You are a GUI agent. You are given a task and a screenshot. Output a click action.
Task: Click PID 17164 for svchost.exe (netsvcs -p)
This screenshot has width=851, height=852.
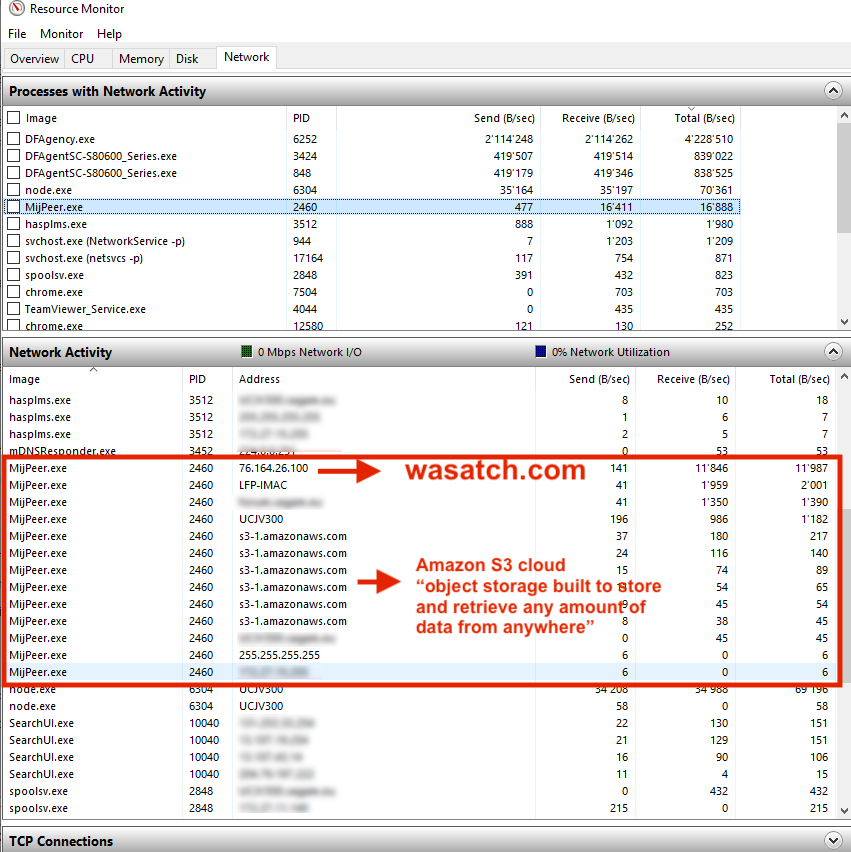tap(308, 258)
